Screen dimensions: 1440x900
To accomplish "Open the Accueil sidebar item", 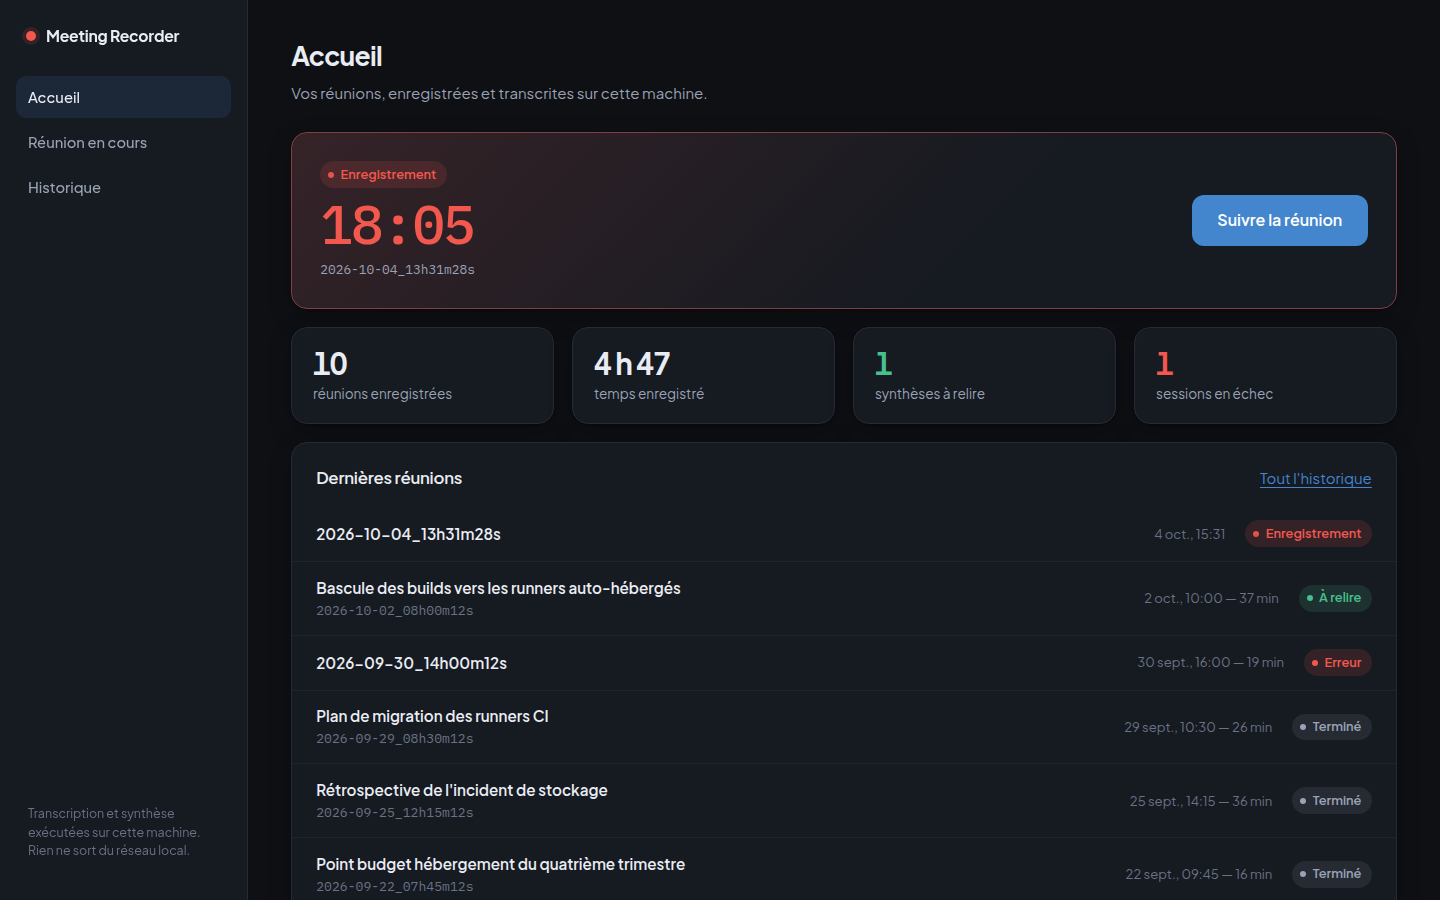I will tap(123, 97).
